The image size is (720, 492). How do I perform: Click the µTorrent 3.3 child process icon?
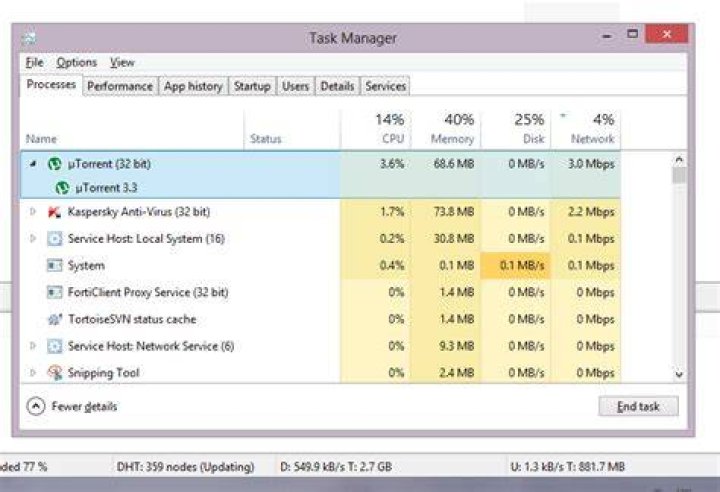tap(62, 187)
